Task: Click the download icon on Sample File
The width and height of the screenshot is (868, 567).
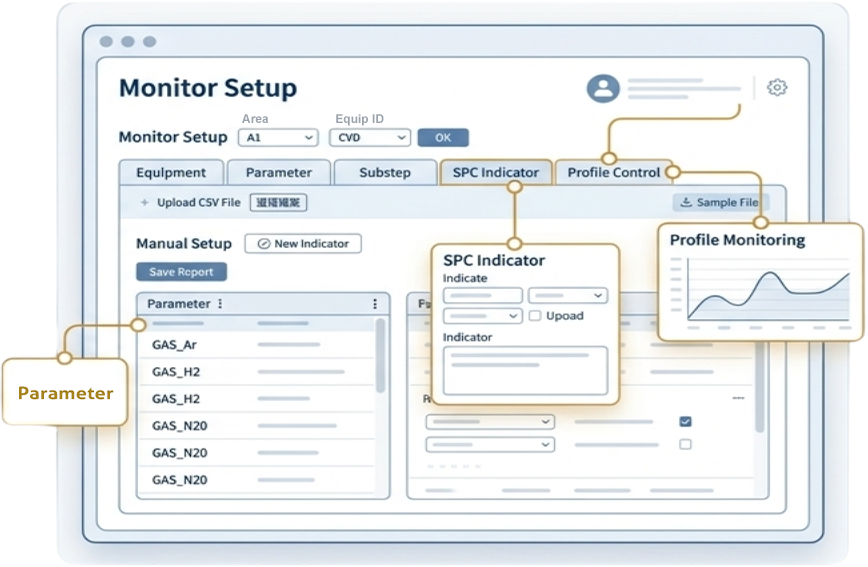Action: pos(686,202)
